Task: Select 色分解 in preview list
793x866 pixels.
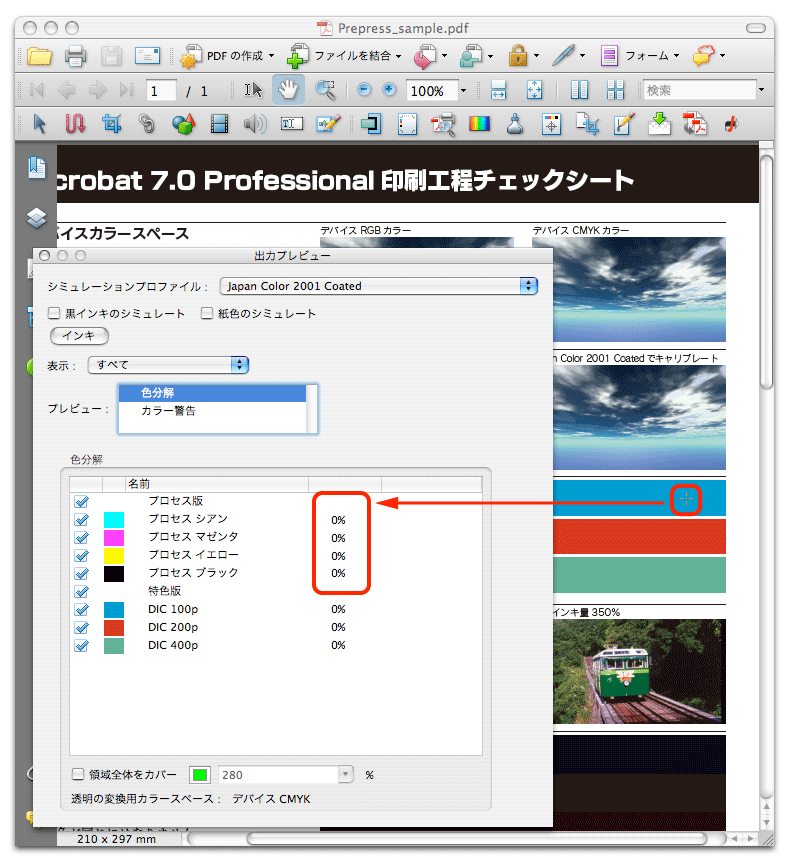Action: [213, 393]
